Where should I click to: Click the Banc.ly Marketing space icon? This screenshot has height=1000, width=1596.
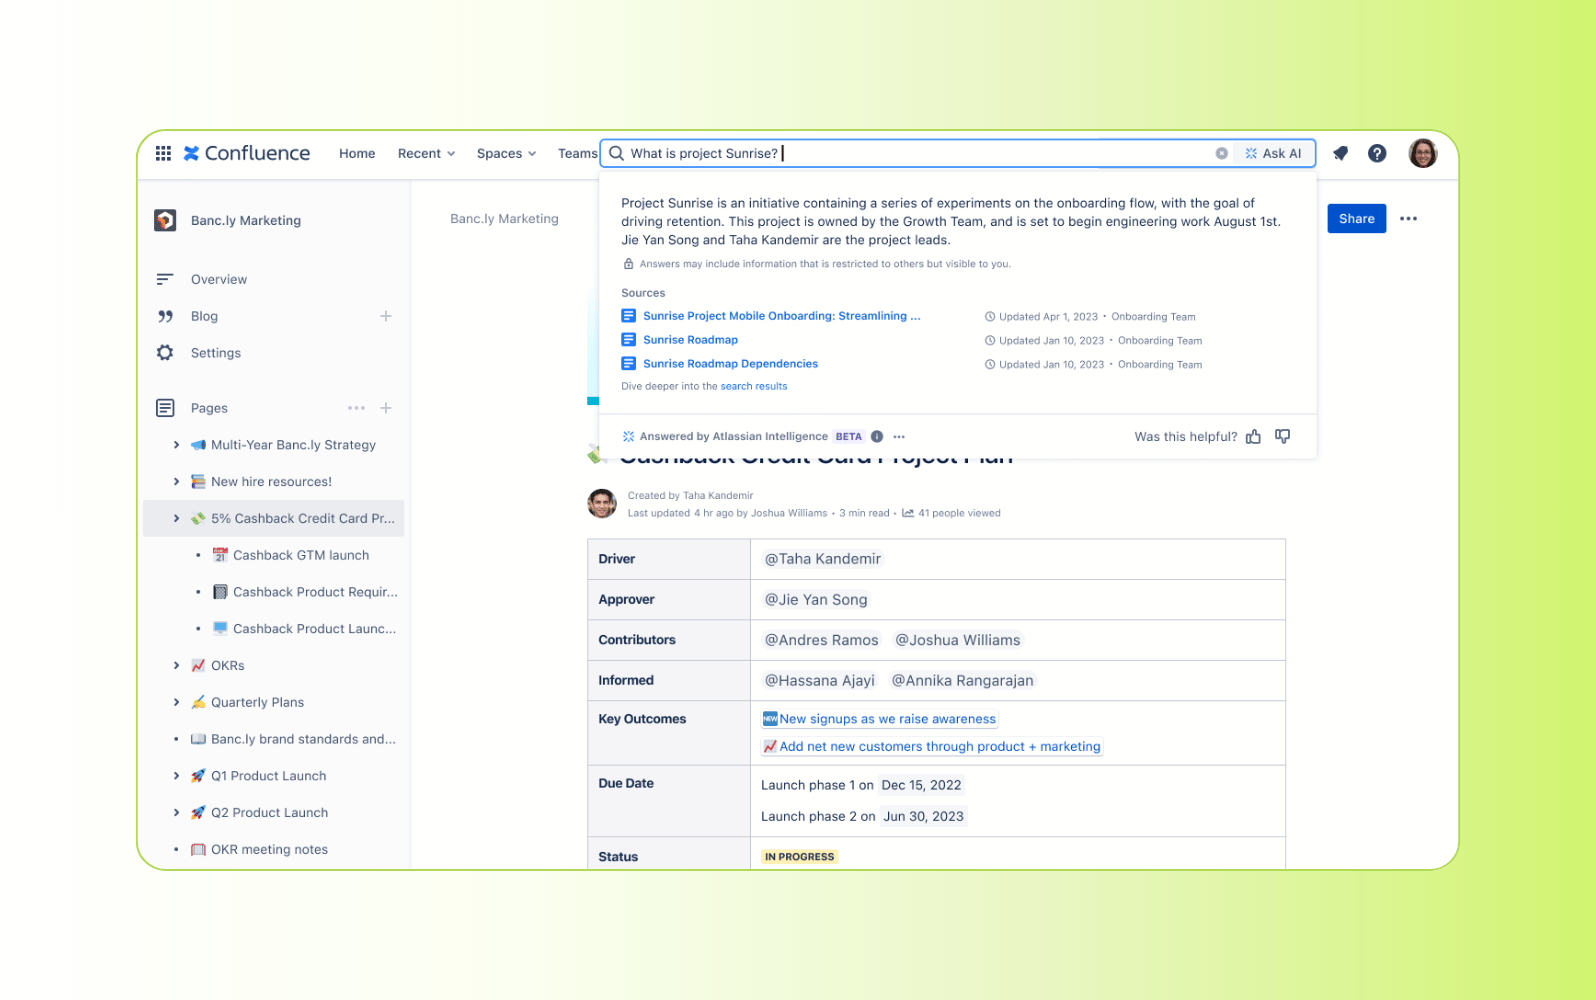coord(165,220)
